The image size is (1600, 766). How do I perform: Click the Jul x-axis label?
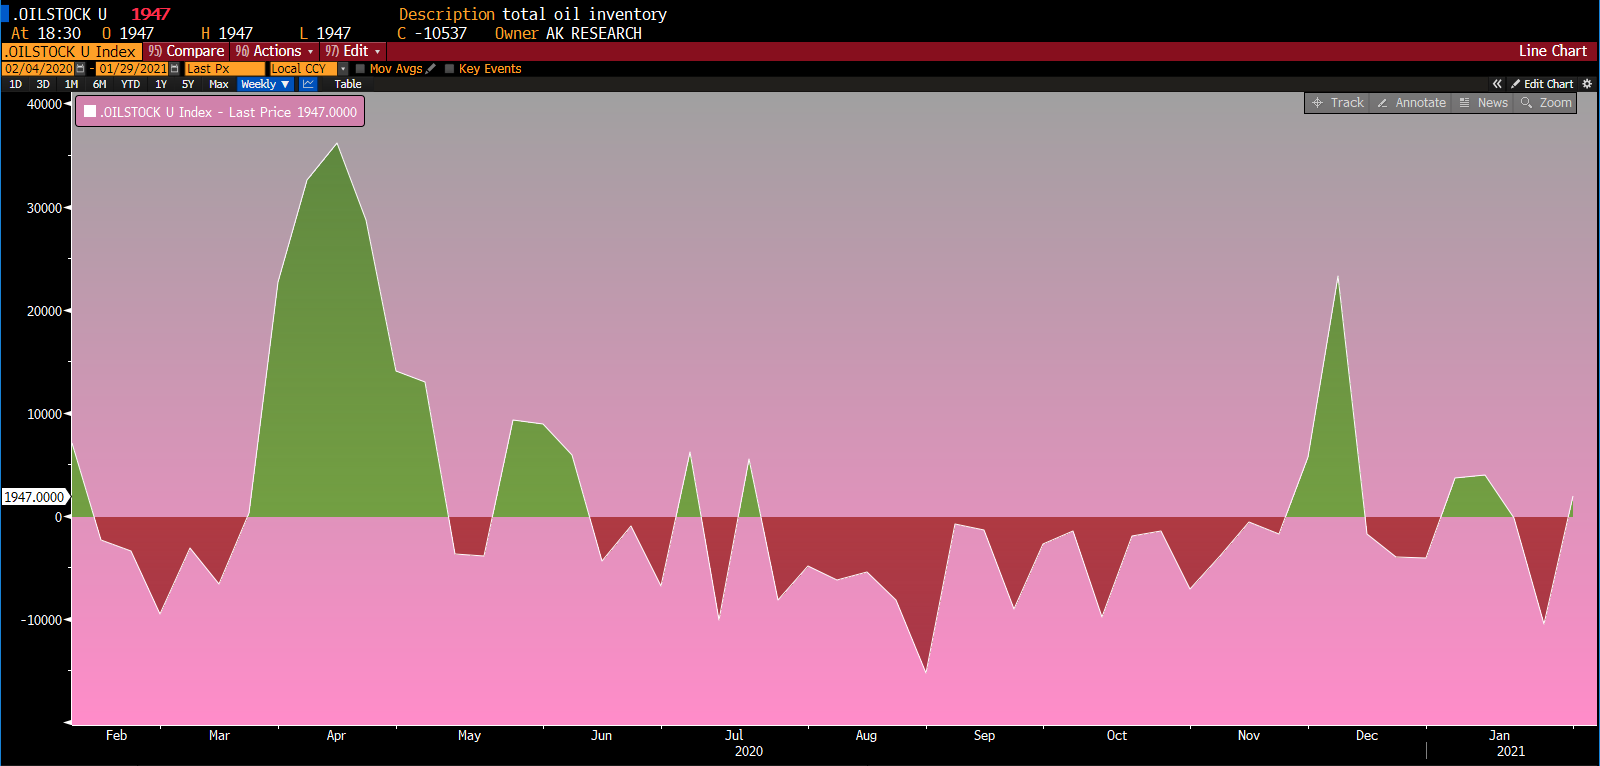(x=734, y=735)
